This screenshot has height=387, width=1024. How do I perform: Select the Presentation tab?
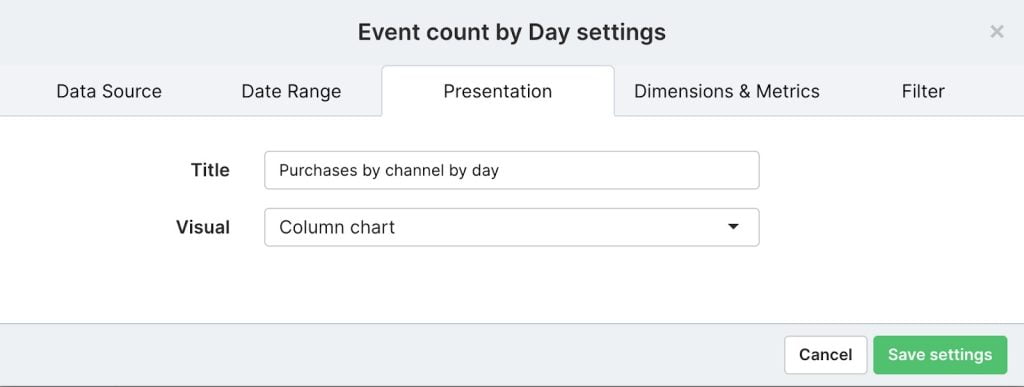pos(498,91)
